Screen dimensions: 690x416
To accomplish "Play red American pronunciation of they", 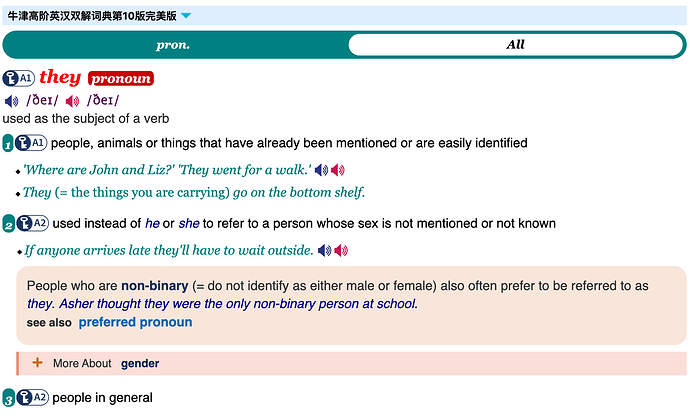I will click(72, 101).
